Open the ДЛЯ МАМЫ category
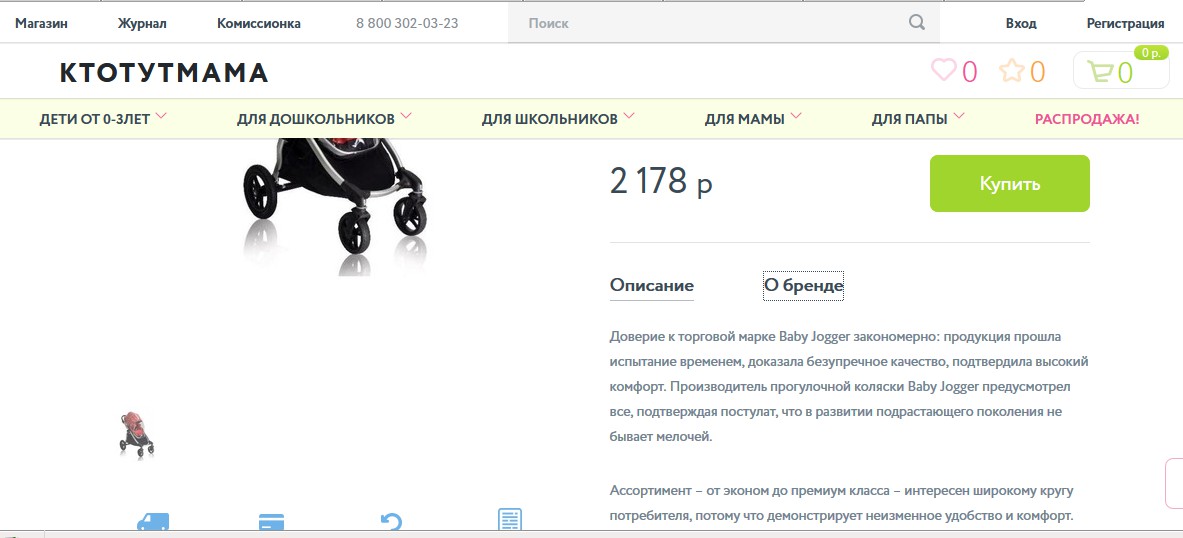 (x=745, y=119)
